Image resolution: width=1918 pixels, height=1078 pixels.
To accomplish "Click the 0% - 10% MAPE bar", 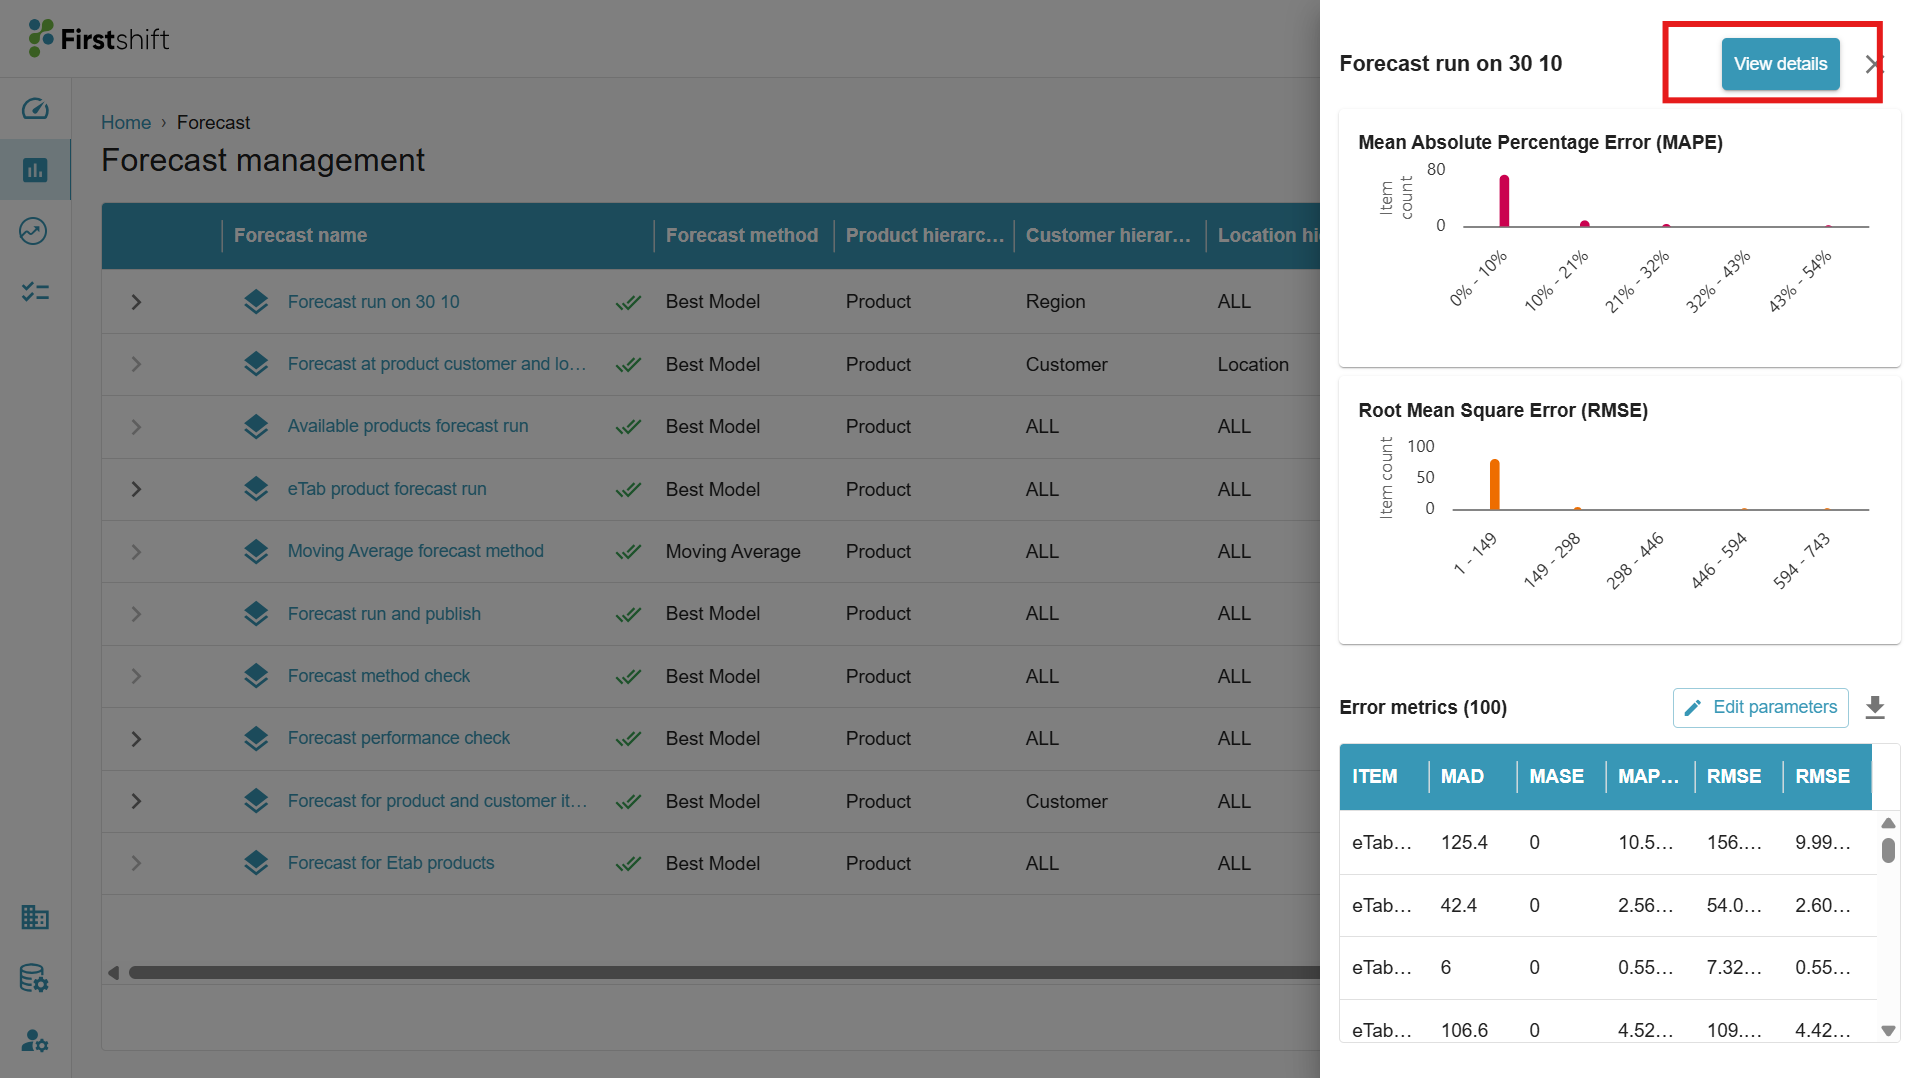I will [x=1504, y=201].
